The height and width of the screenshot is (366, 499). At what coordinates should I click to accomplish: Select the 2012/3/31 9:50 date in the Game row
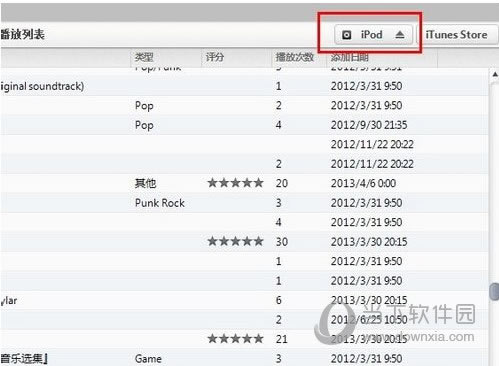click(x=366, y=359)
